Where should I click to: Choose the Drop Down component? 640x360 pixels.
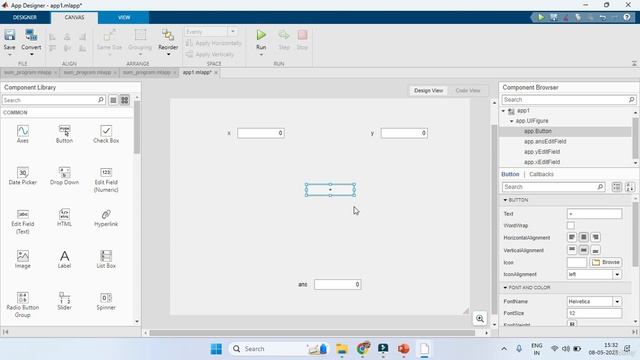[64, 176]
